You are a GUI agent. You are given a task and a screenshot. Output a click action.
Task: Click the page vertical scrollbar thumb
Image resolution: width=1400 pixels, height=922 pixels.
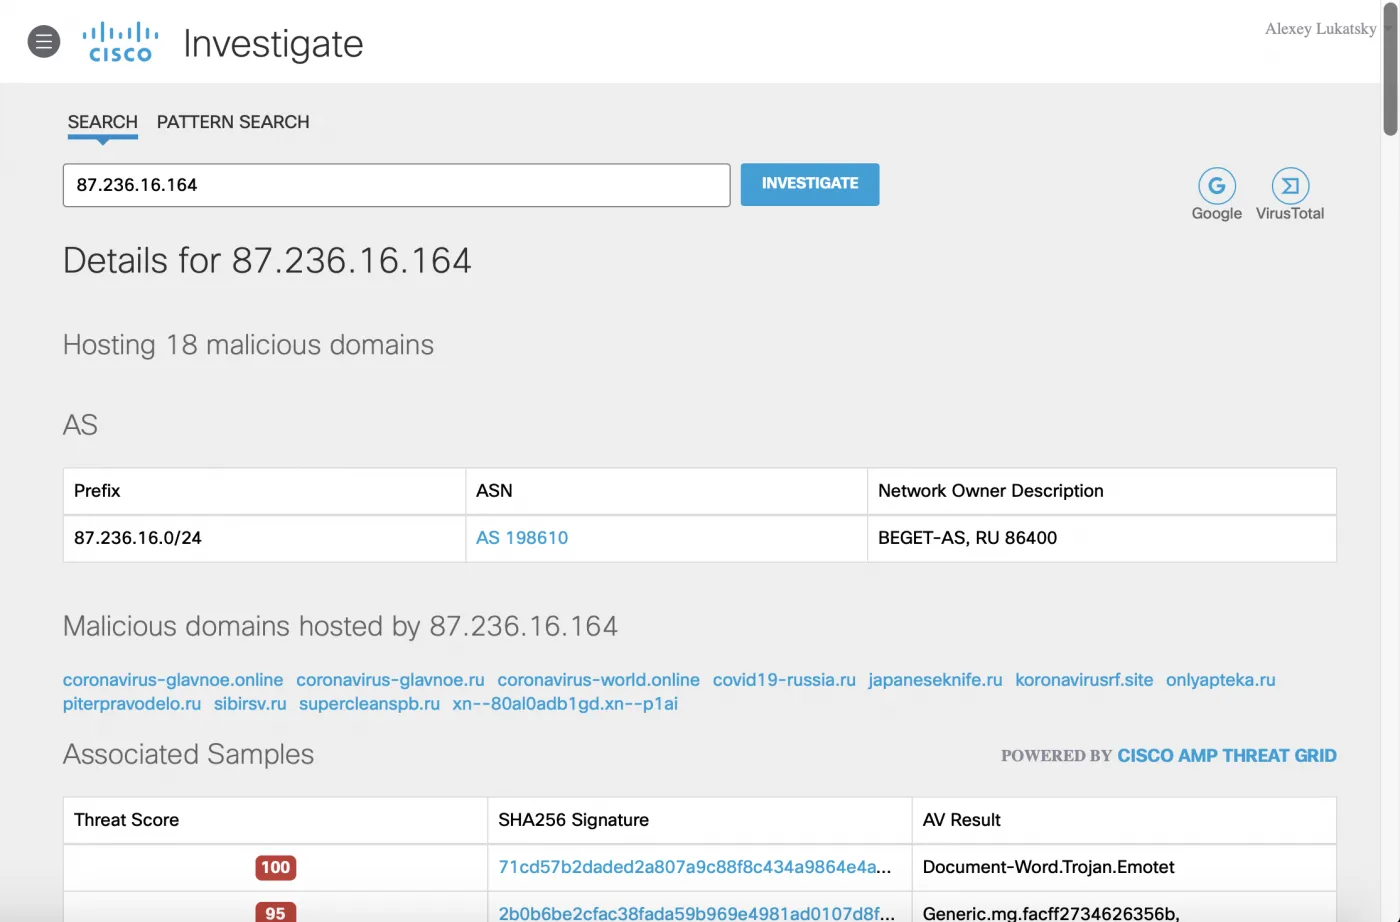click(1390, 68)
